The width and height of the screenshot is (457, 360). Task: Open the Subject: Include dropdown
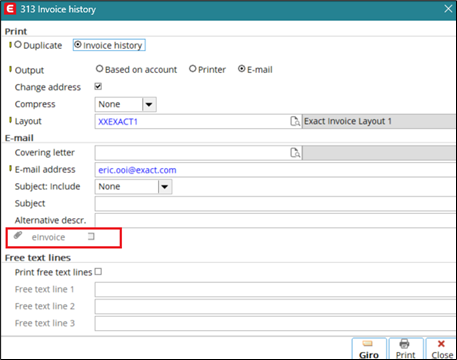pos(165,187)
